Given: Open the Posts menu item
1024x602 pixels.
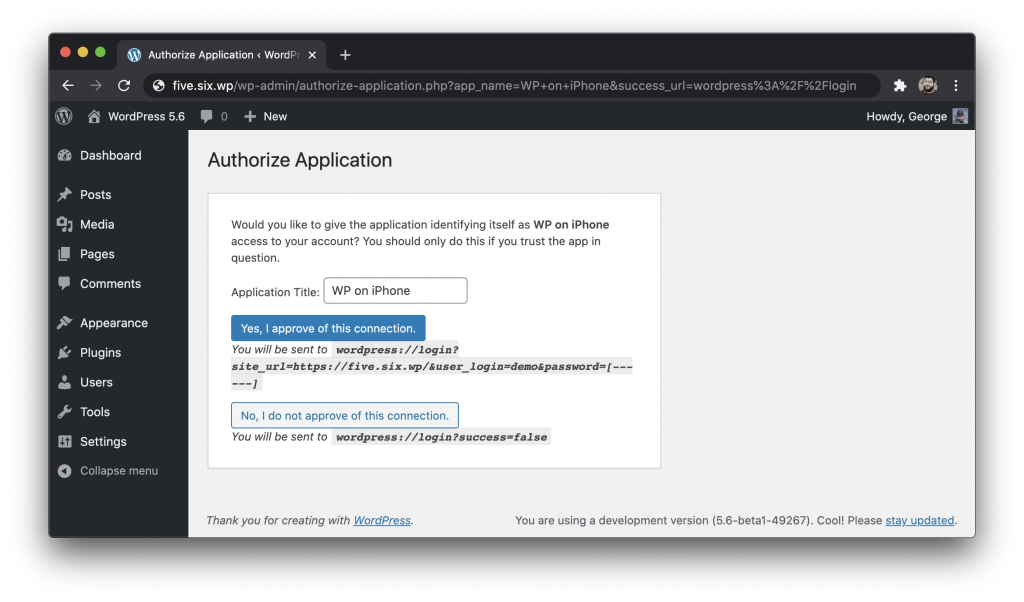Looking at the screenshot, I should click(95, 195).
